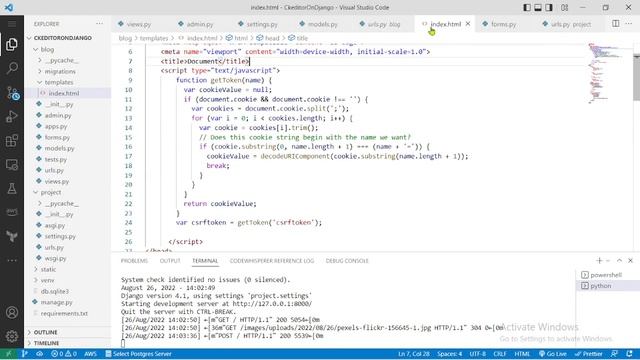
Task: Create a new terminal with plus icon
Action: (x=599, y=260)
